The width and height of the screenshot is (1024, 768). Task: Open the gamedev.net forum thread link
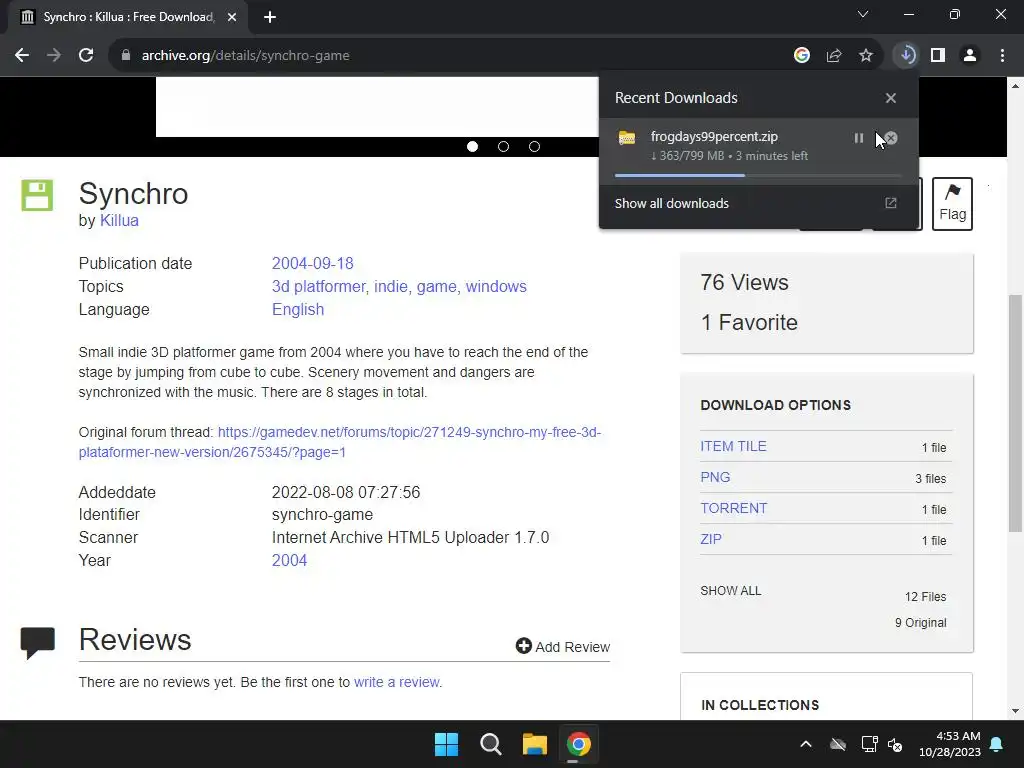coord(340,442)
